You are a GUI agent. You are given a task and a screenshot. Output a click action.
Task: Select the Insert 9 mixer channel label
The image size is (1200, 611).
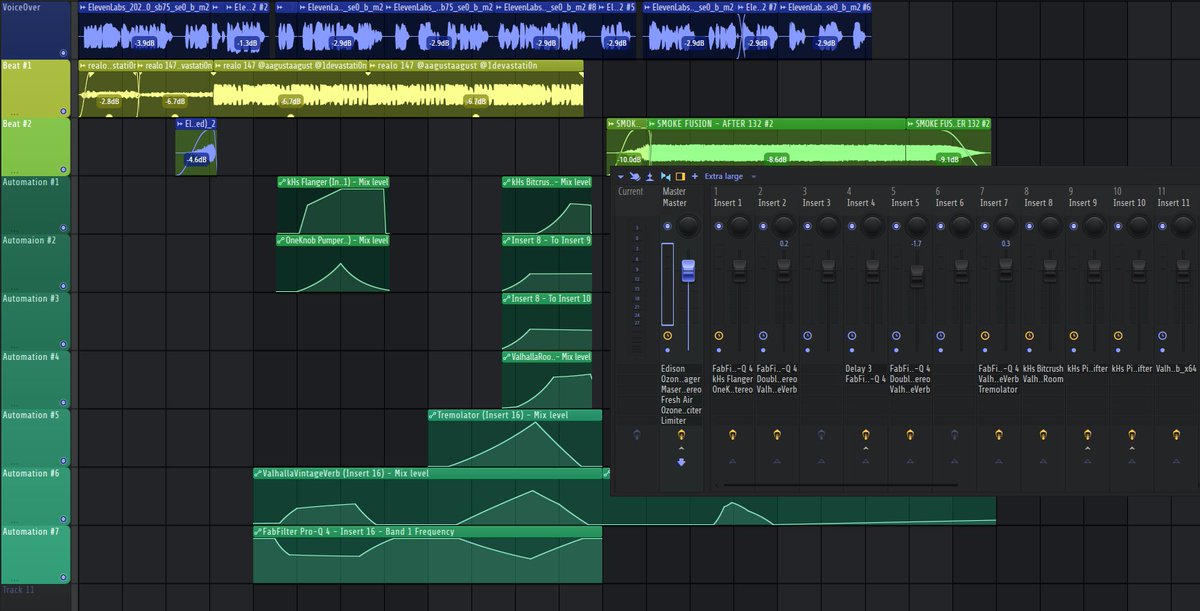tap(1083, 203)
